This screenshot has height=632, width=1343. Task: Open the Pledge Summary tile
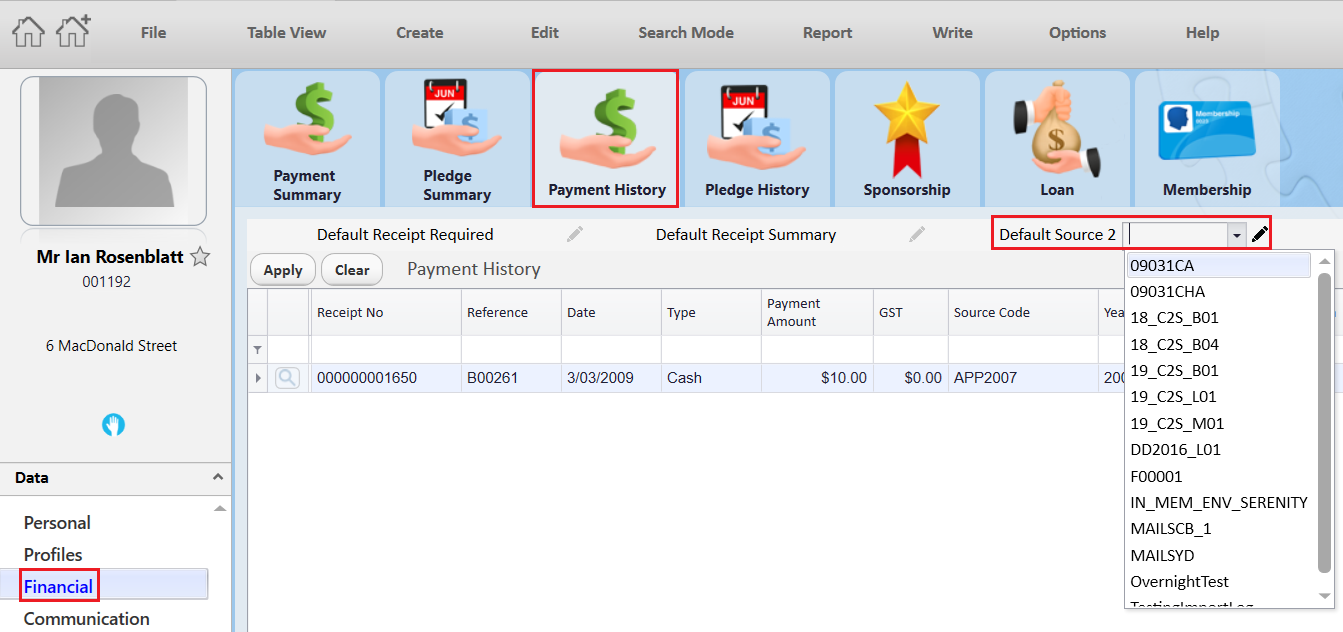(457, 139)
